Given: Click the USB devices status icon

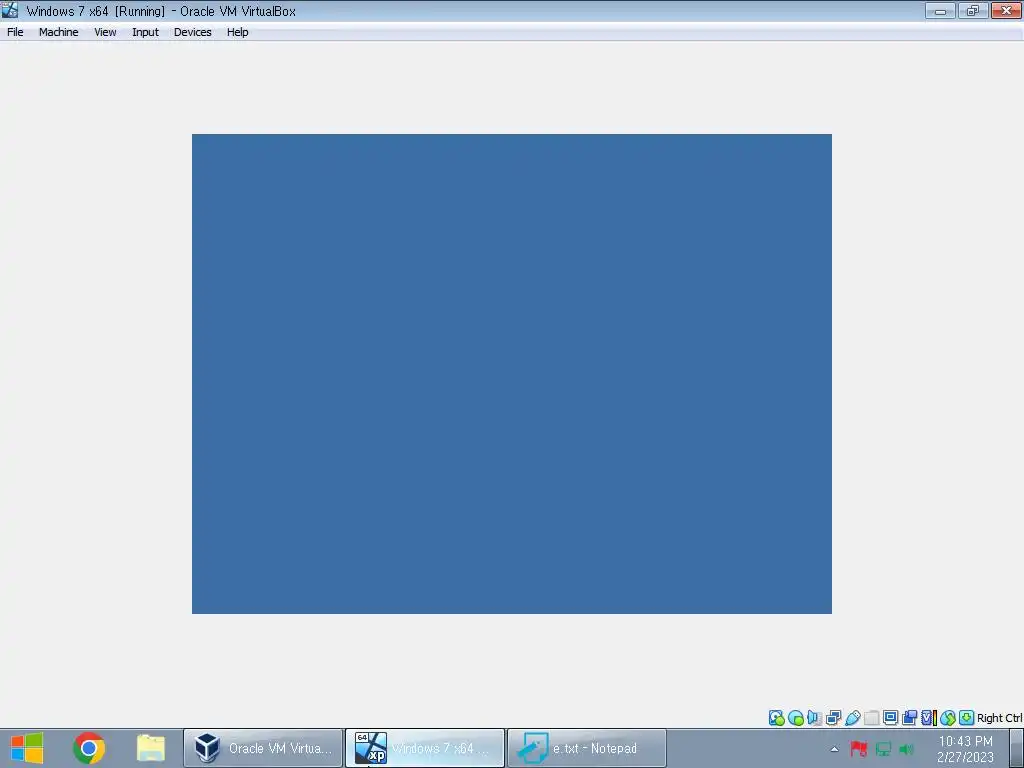Looking at the screenshot, I should (x=852, y=718).
